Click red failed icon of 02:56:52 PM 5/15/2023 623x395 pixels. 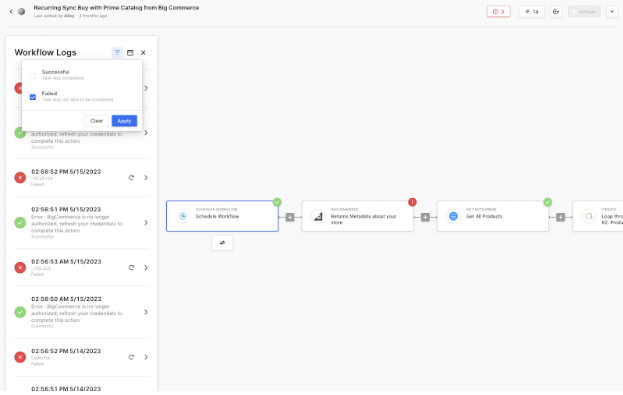pos(20,178)
